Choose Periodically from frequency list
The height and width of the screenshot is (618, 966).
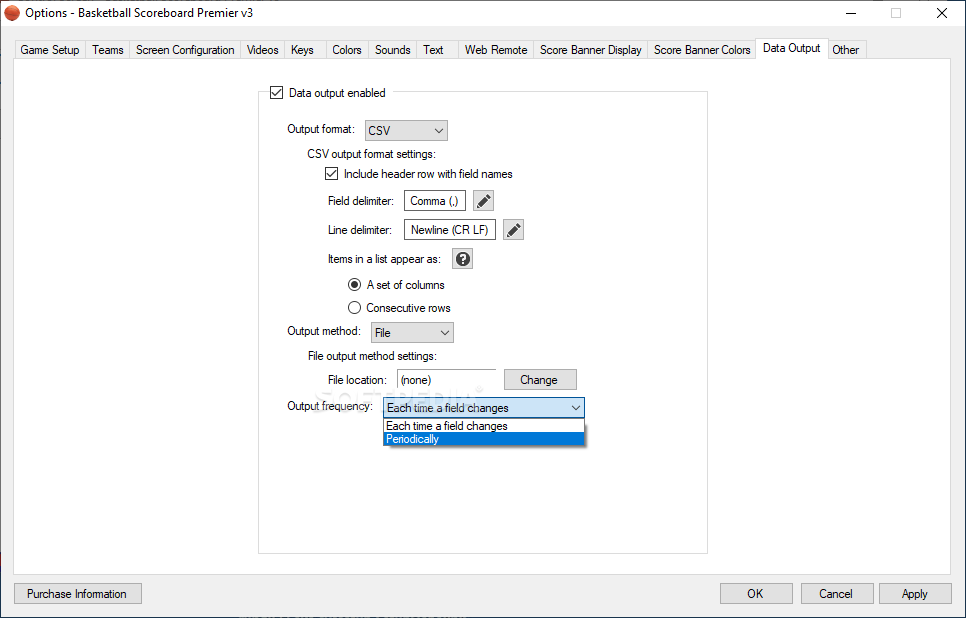coord(484,439)
